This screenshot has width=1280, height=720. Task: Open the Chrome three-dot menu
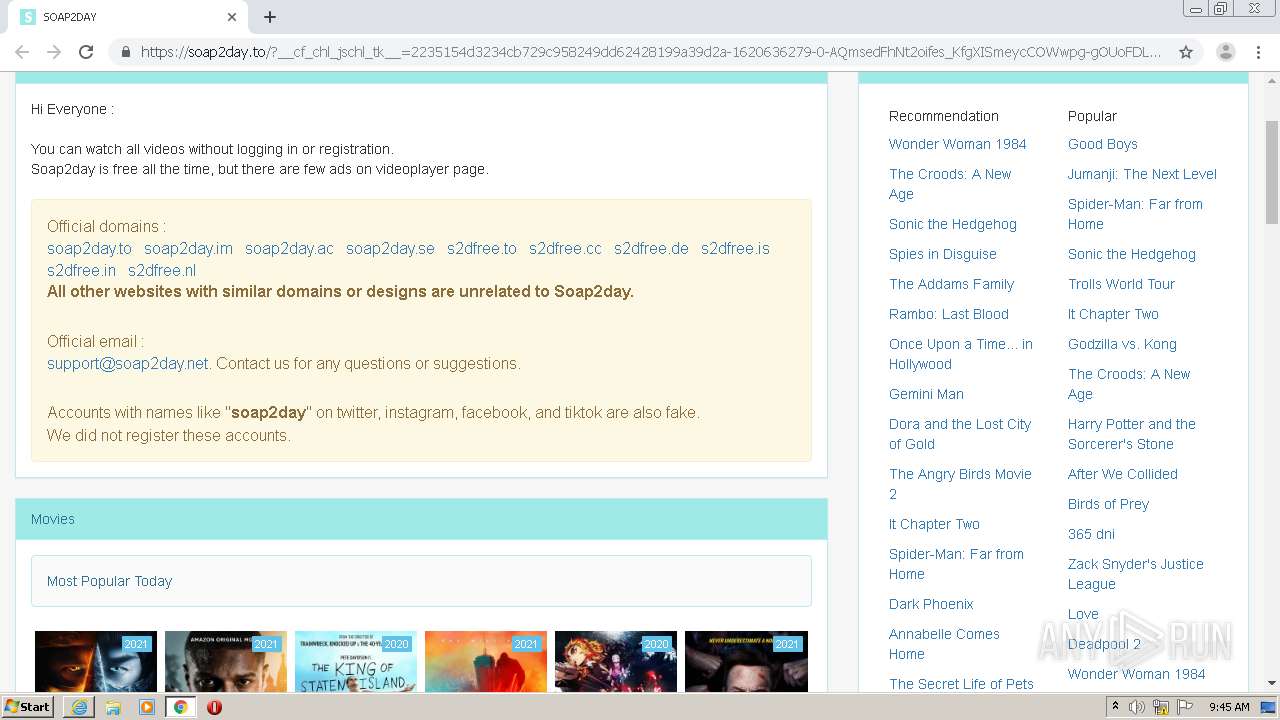coord(1258,52)
